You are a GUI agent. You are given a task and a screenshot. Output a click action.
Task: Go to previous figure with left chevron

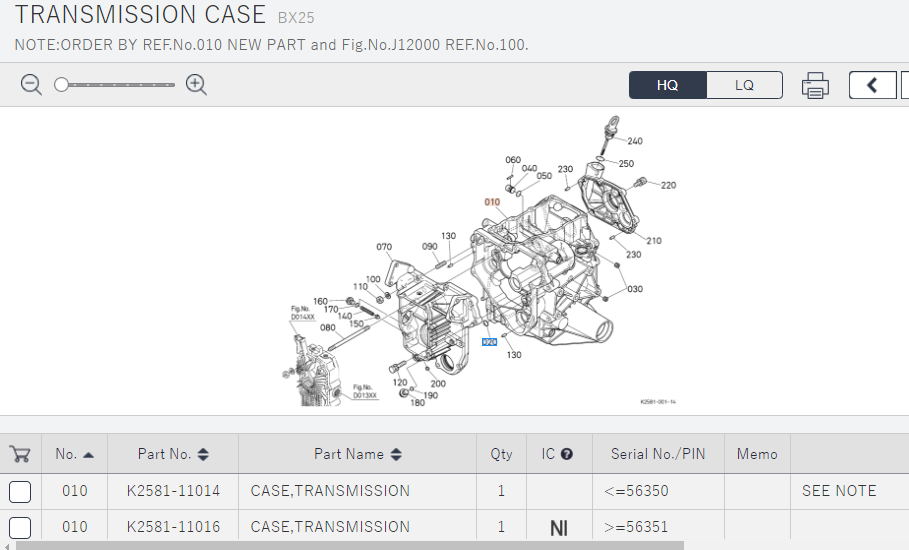click(872, 86)
